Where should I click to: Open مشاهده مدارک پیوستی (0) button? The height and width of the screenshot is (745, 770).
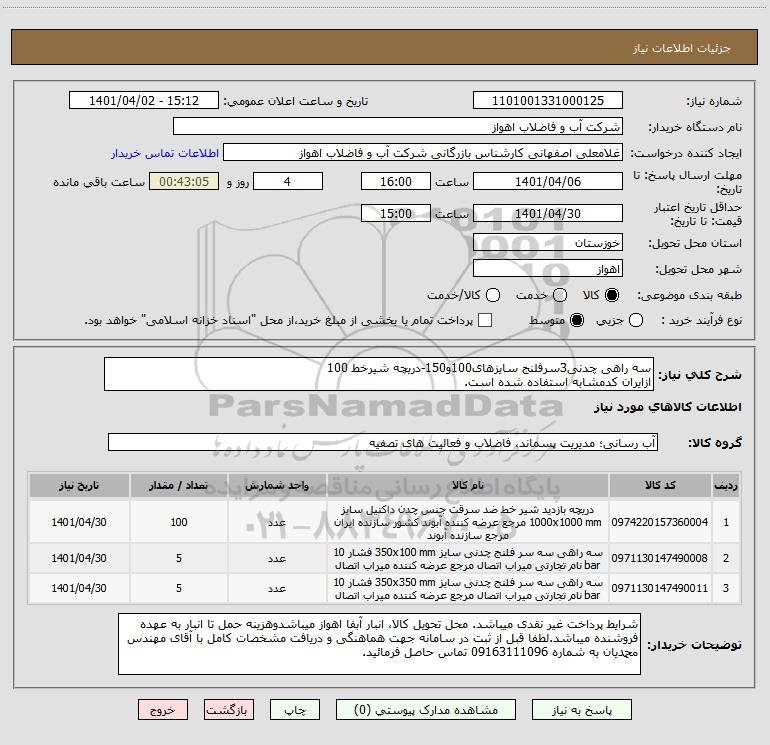click(x=426, y=710)
